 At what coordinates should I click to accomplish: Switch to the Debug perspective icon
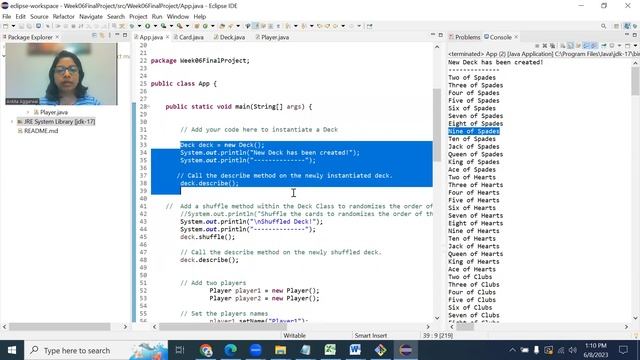tap(635, 26)
